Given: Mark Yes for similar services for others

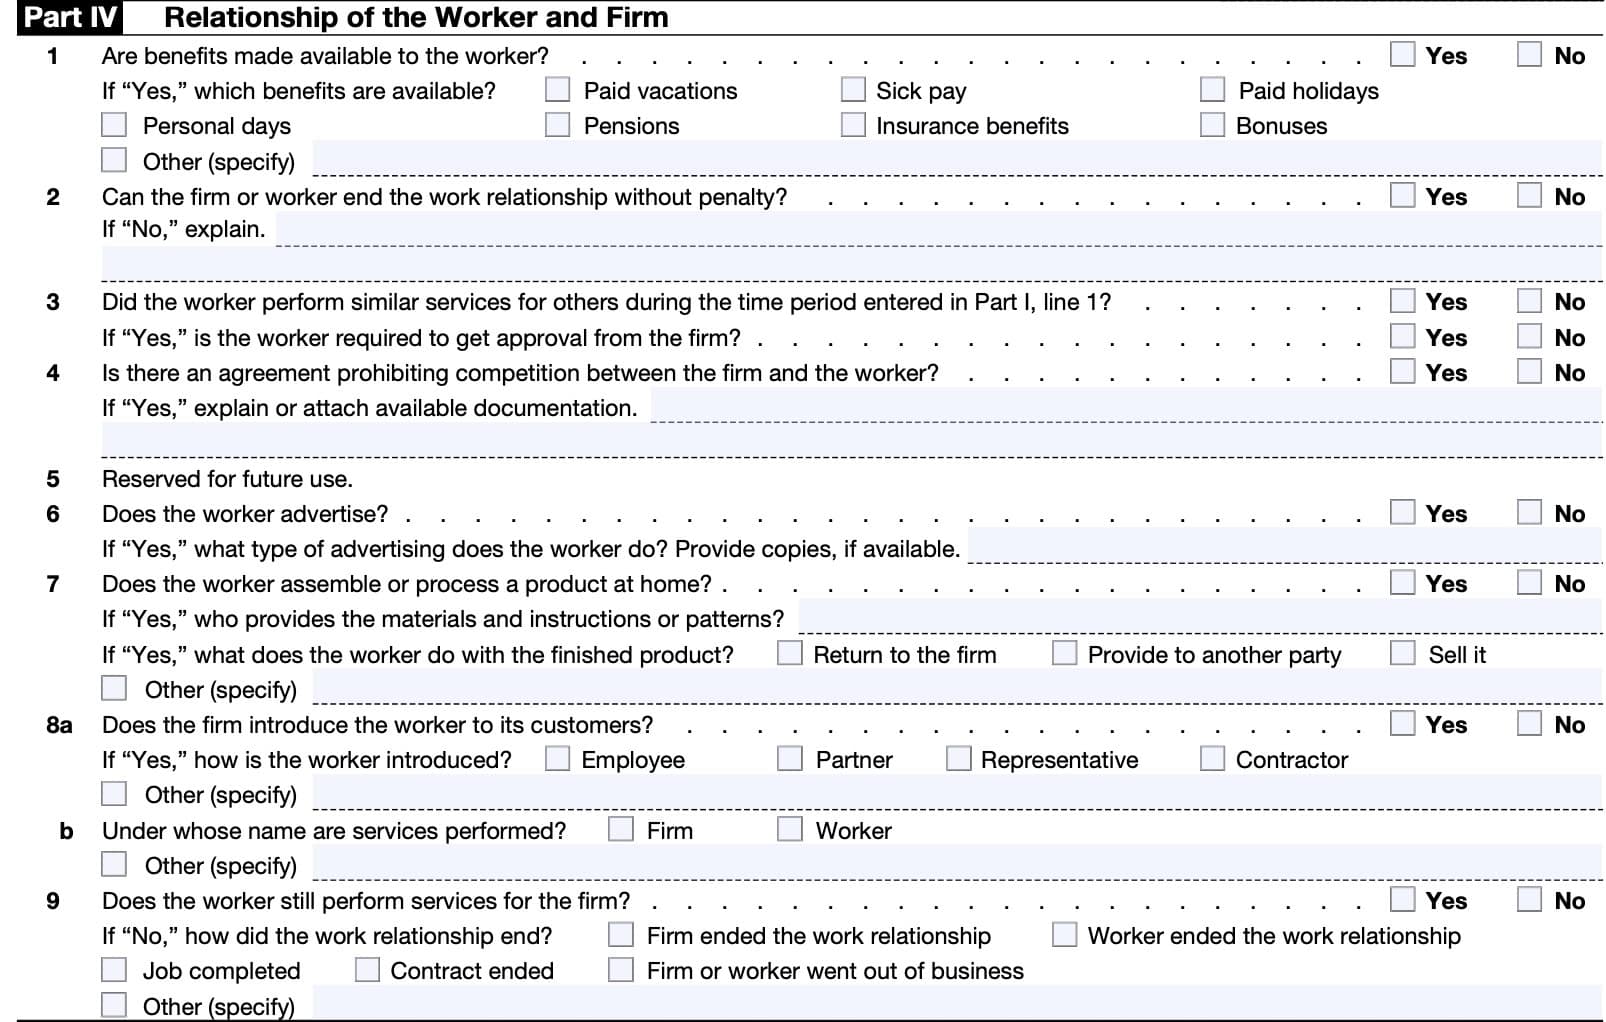Looking at the screenshot, I should (x=1402, y=301).
